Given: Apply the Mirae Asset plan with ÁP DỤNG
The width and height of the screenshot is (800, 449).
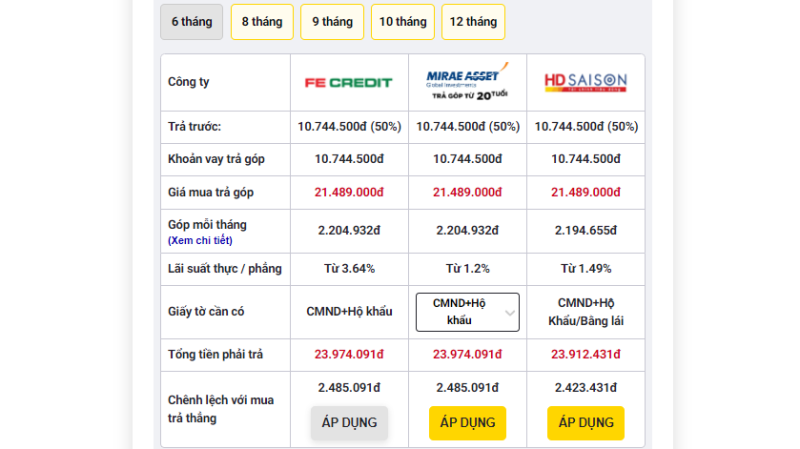Looking at the screenshot, I should pyautogui.click(x=467, y=422).
